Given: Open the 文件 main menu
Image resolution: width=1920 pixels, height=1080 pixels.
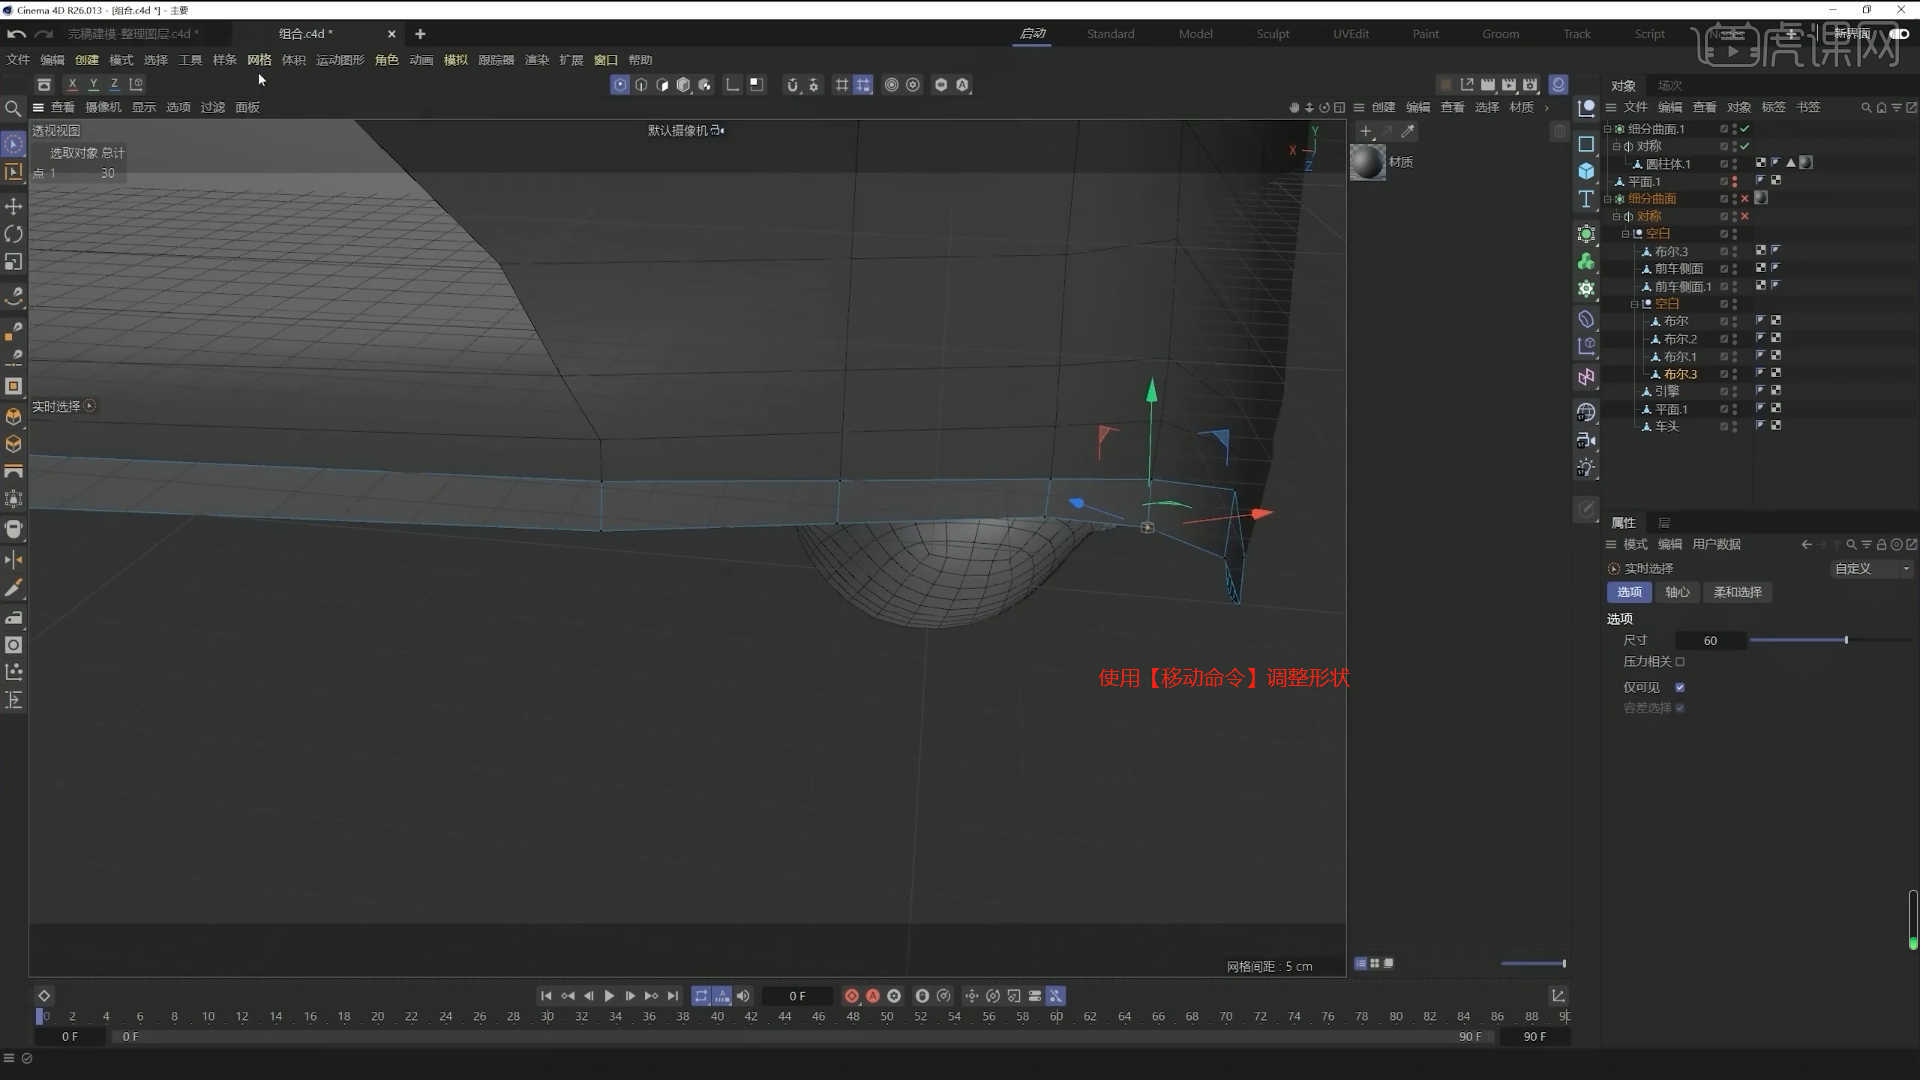Looking at the screenshot, I should point(18,60).
